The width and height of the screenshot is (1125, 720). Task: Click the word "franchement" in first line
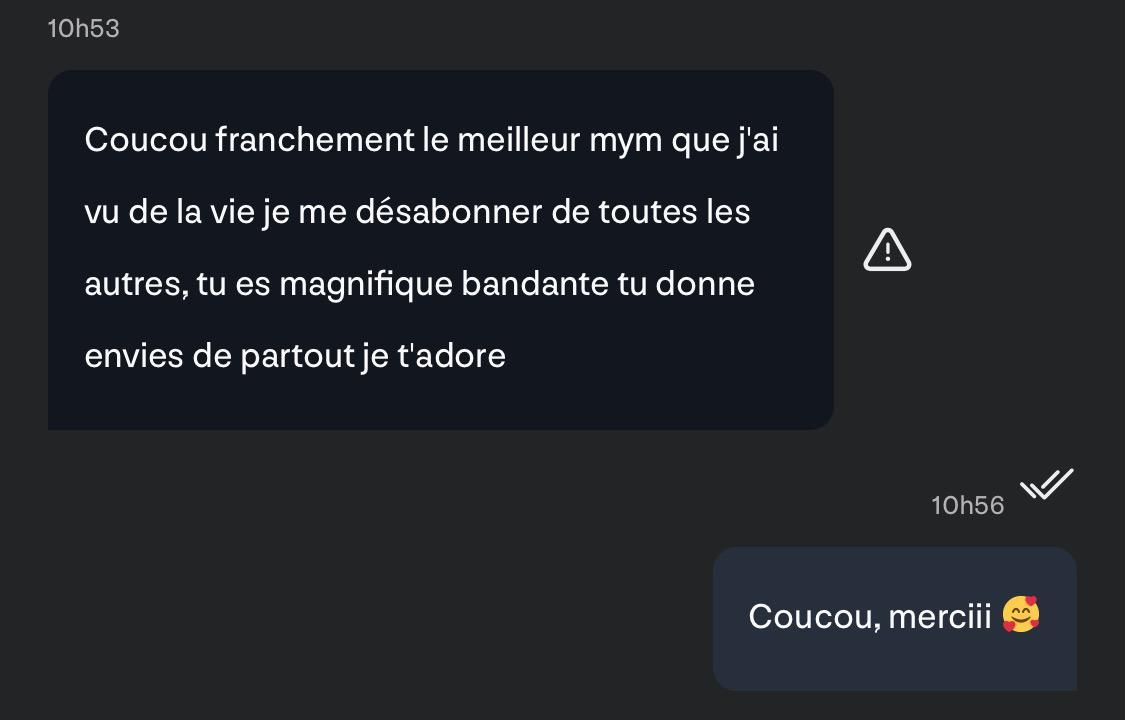314,139
